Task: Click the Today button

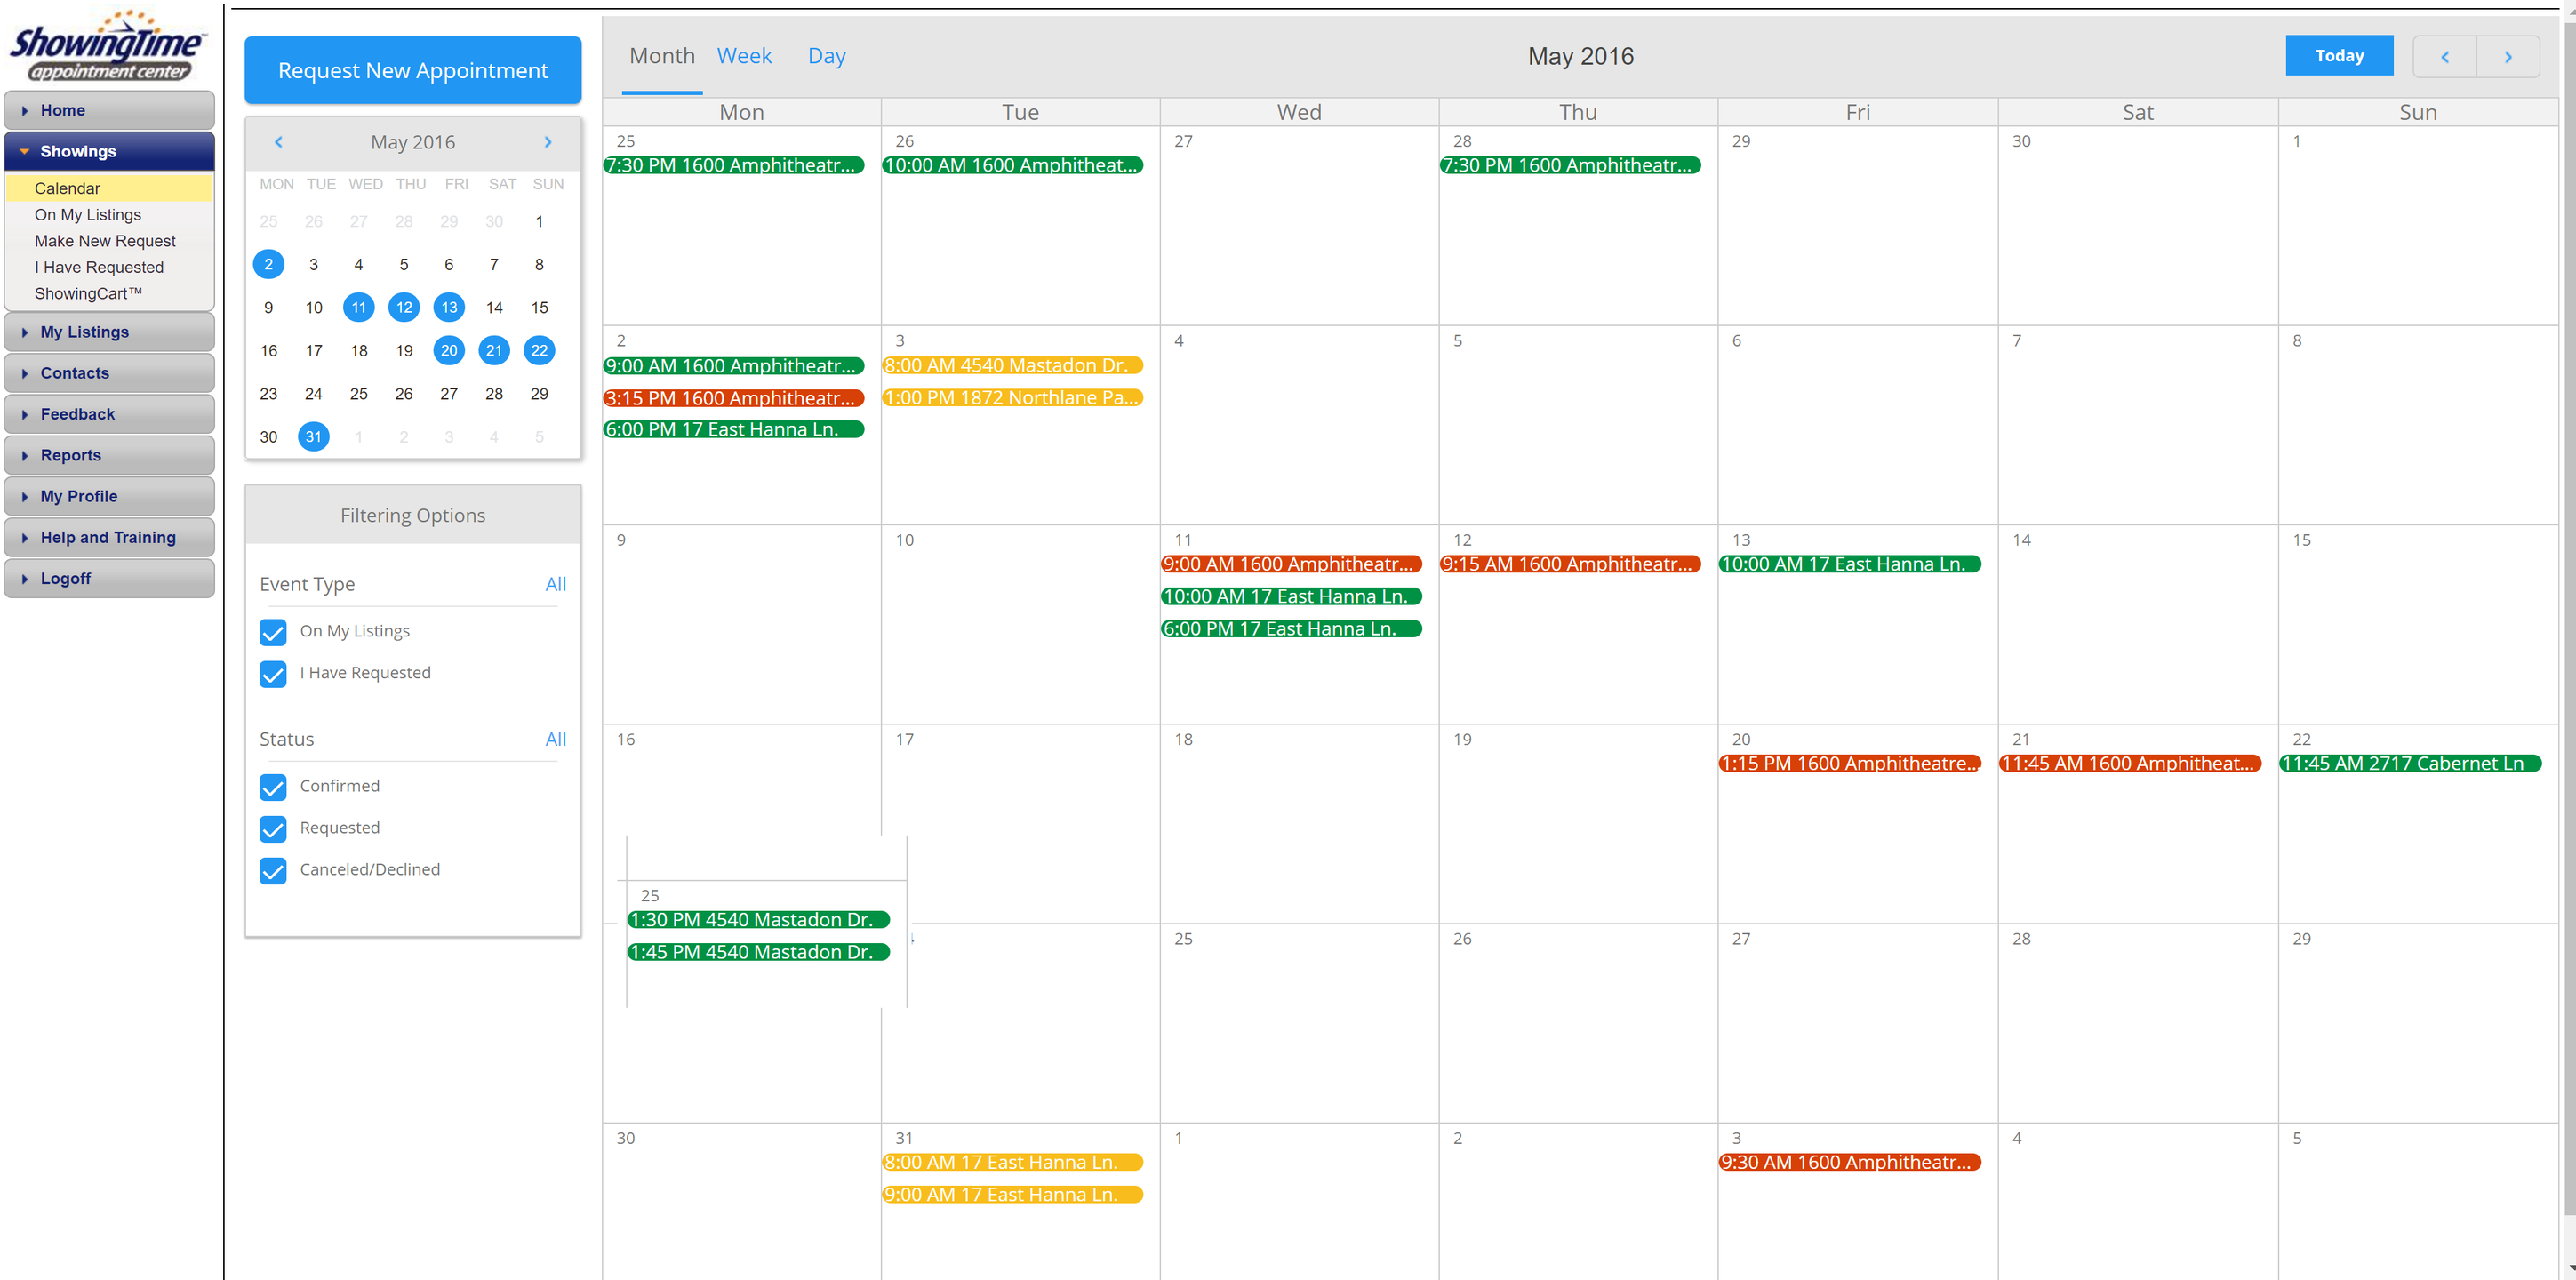Action: tap(2338, 56)
